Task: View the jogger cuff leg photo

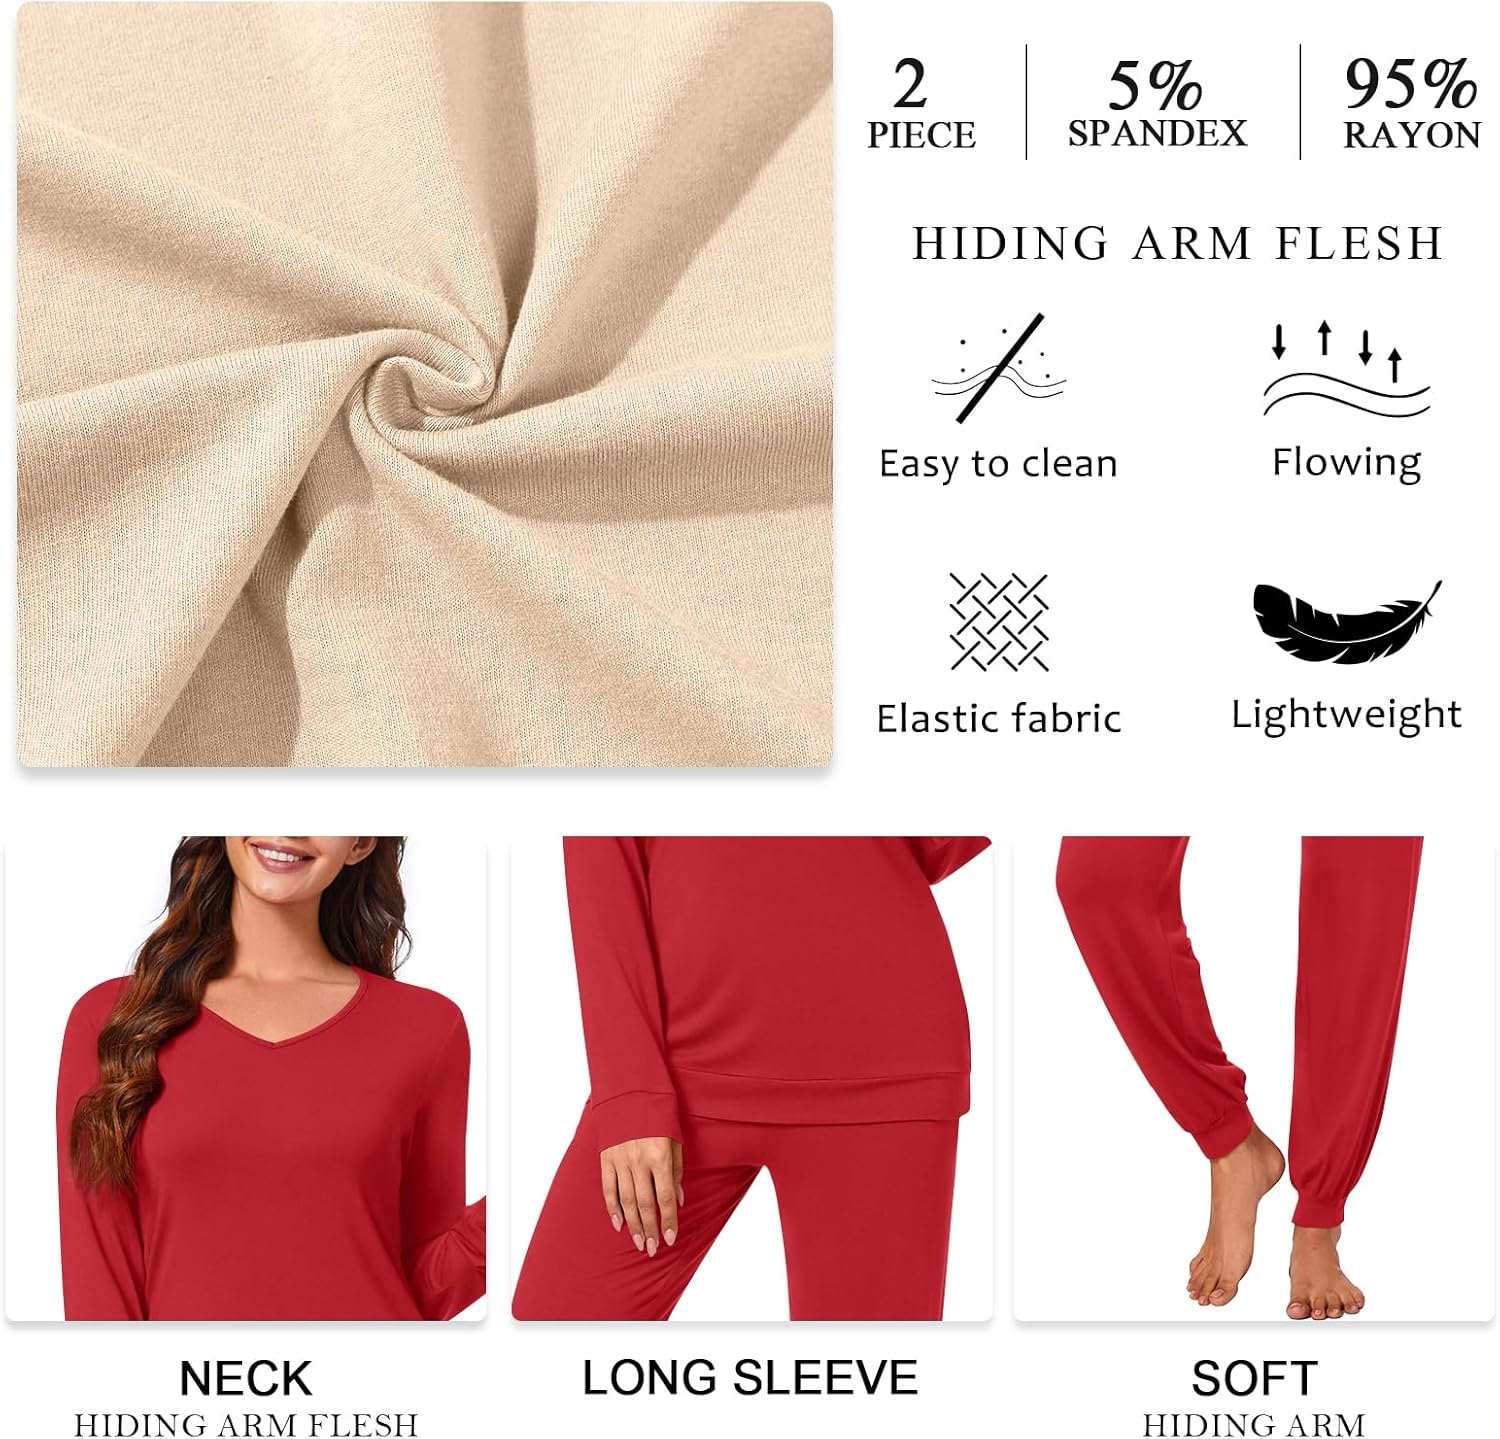Action: tap(1254, 1078)
